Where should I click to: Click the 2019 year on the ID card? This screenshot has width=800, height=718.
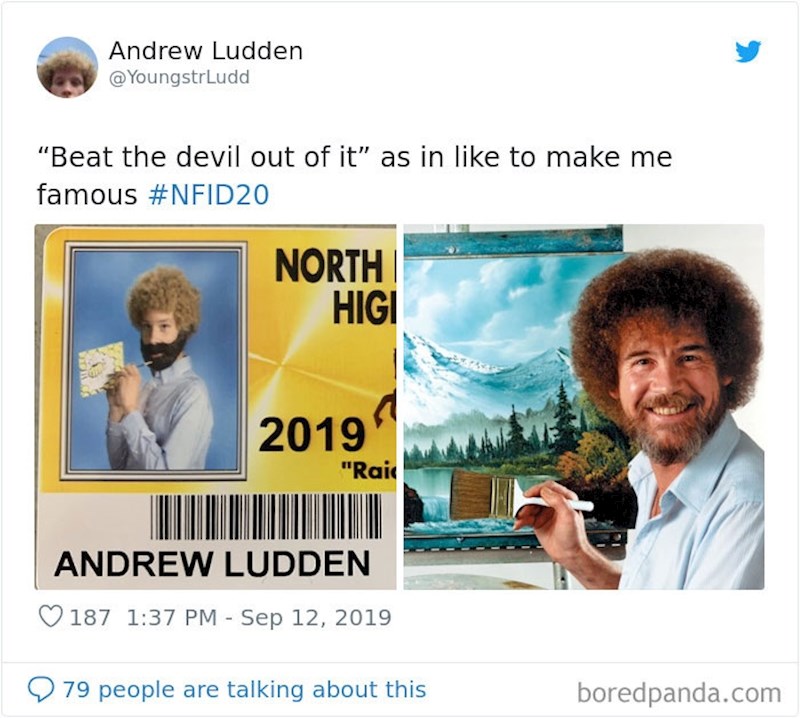pyautogui.click(x=312, y=434)
